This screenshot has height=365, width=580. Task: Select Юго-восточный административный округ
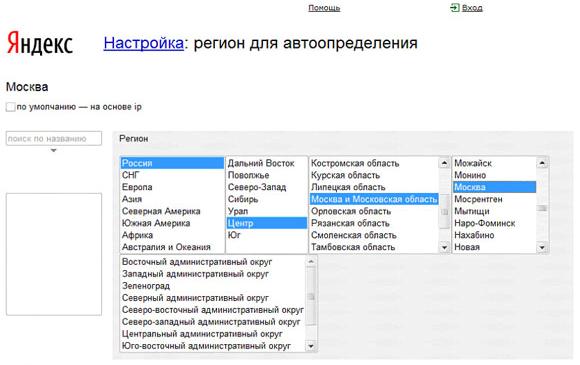point(213,346)
